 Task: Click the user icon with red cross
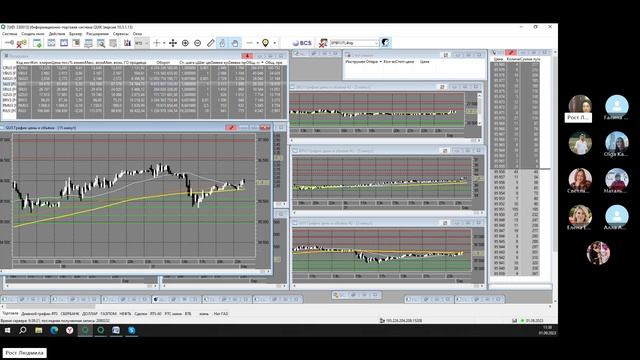tap(323, 43)
